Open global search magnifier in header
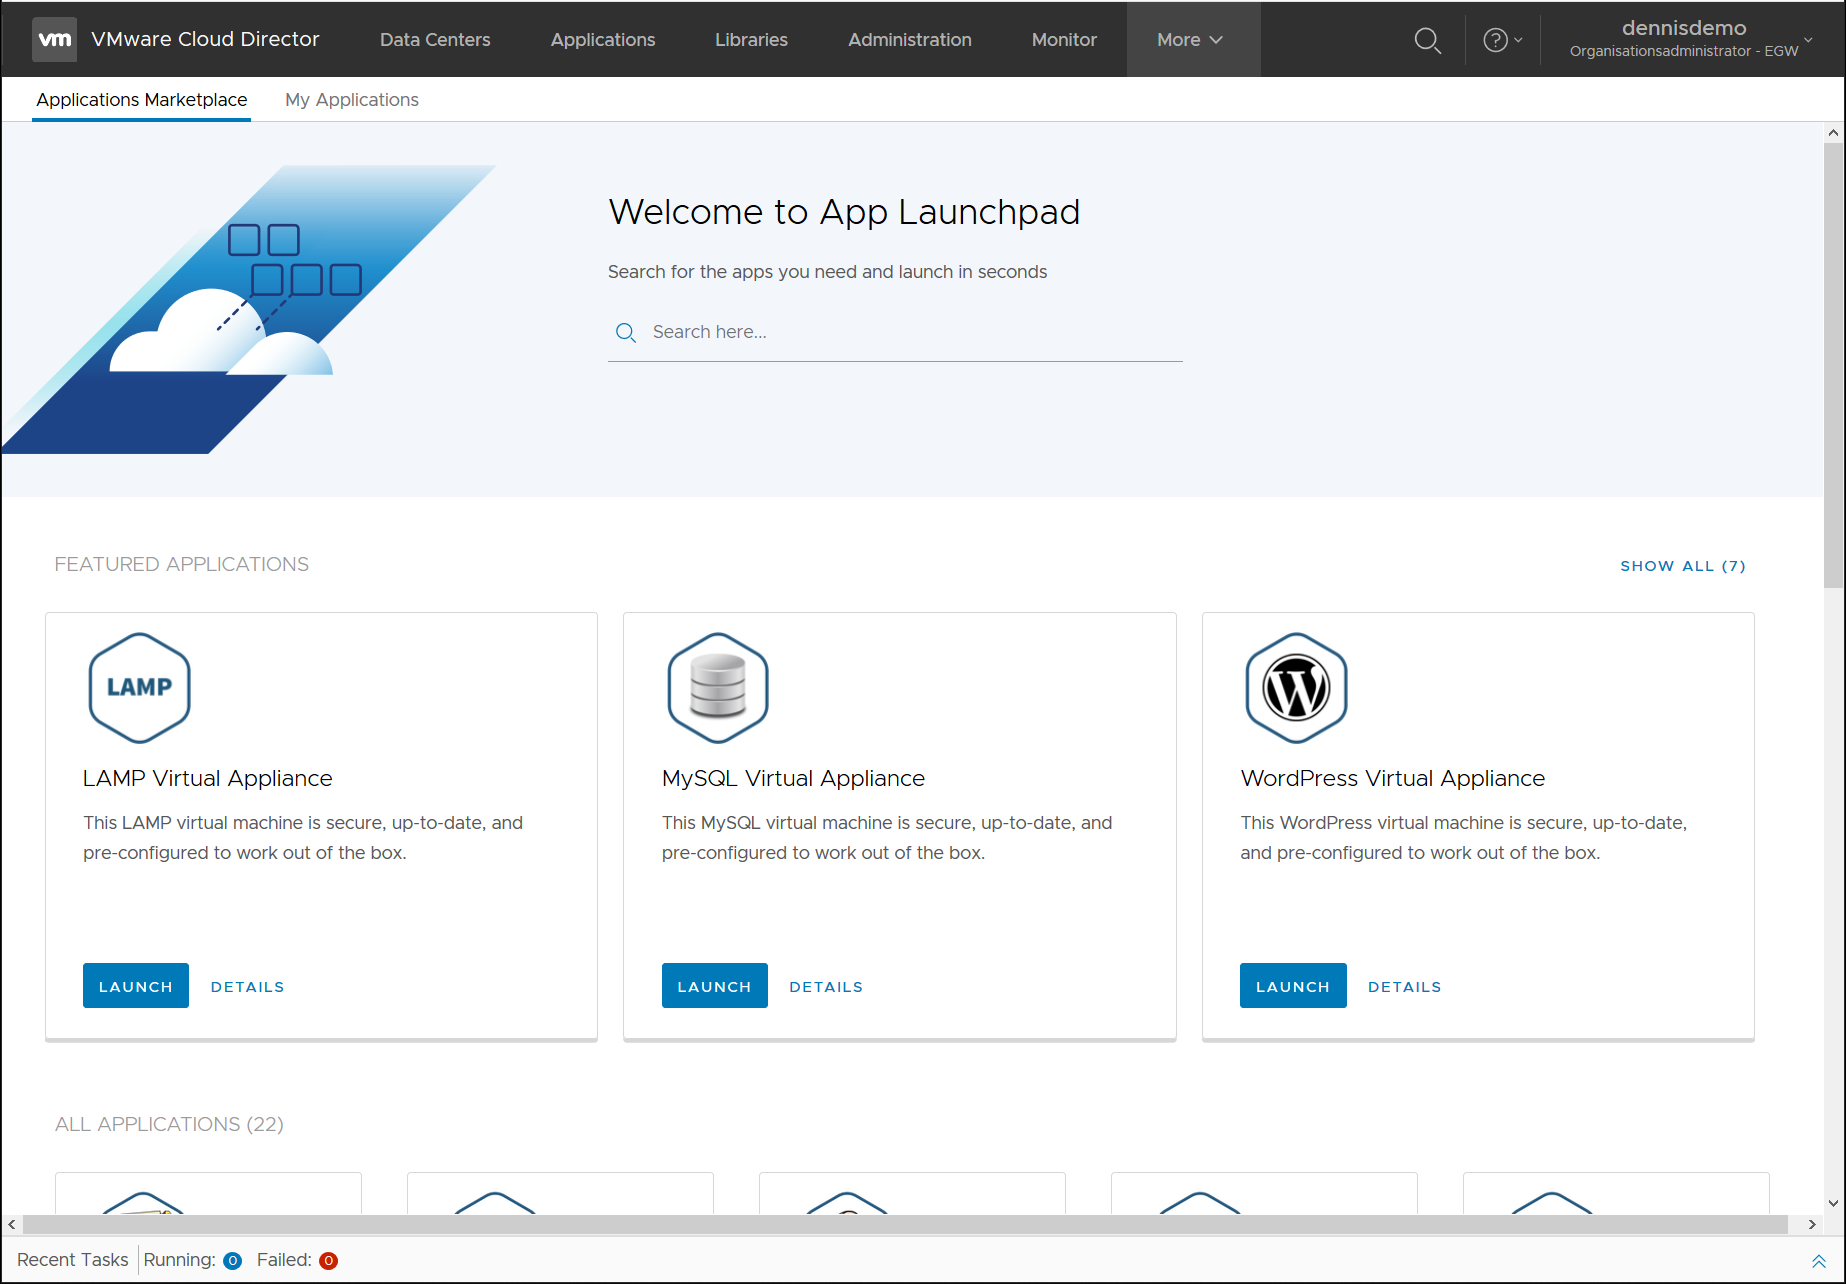The image size is (1846, 1284). [x=1427, y=40]
